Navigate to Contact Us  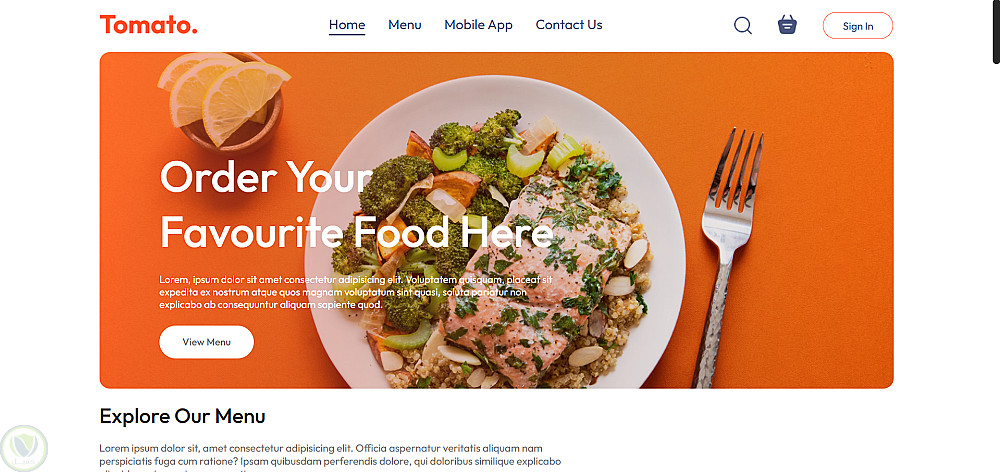[x=569, y=25]
